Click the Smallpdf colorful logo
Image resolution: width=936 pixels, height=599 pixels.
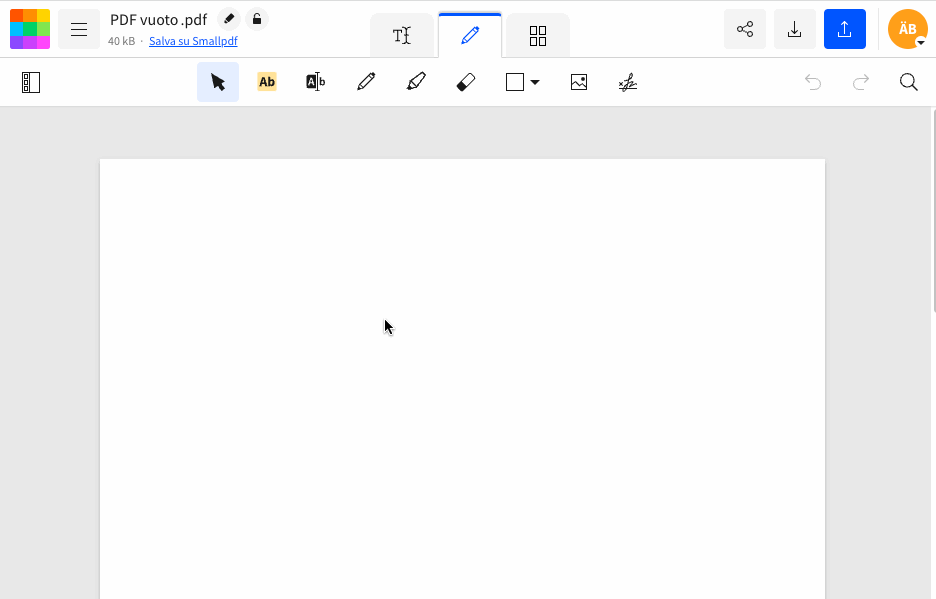pyautogui.click(x=30, y=29)
